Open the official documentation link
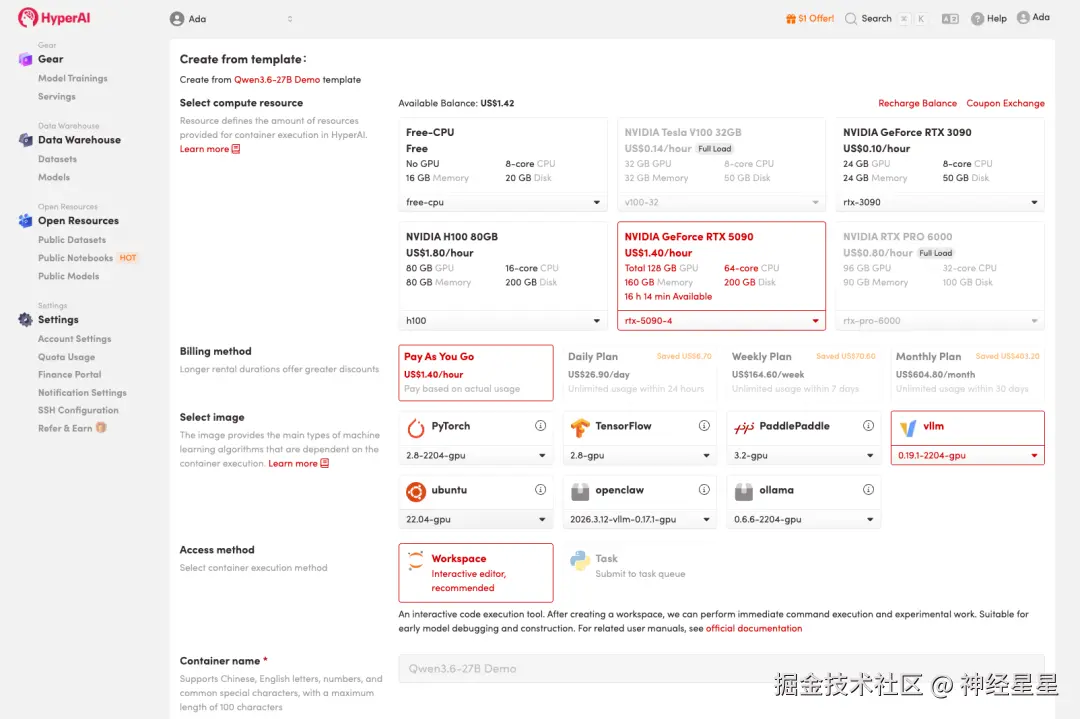The height and width of the screenshot is (719, 1080). [754, 629]
